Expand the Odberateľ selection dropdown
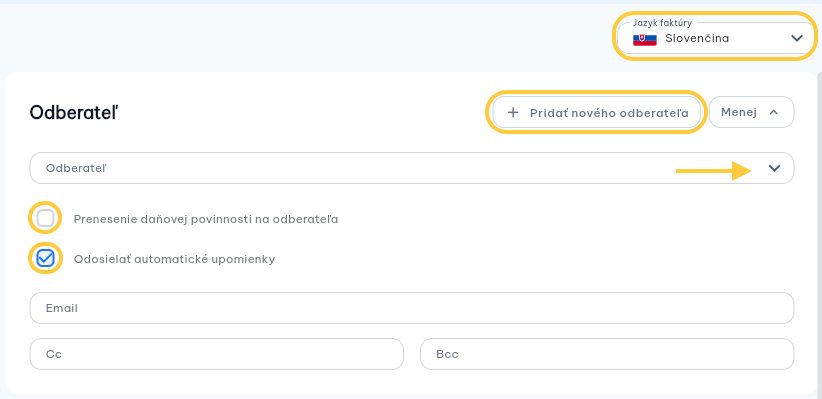822x399 pixels. pyautogui.click(x=412, y=168)
